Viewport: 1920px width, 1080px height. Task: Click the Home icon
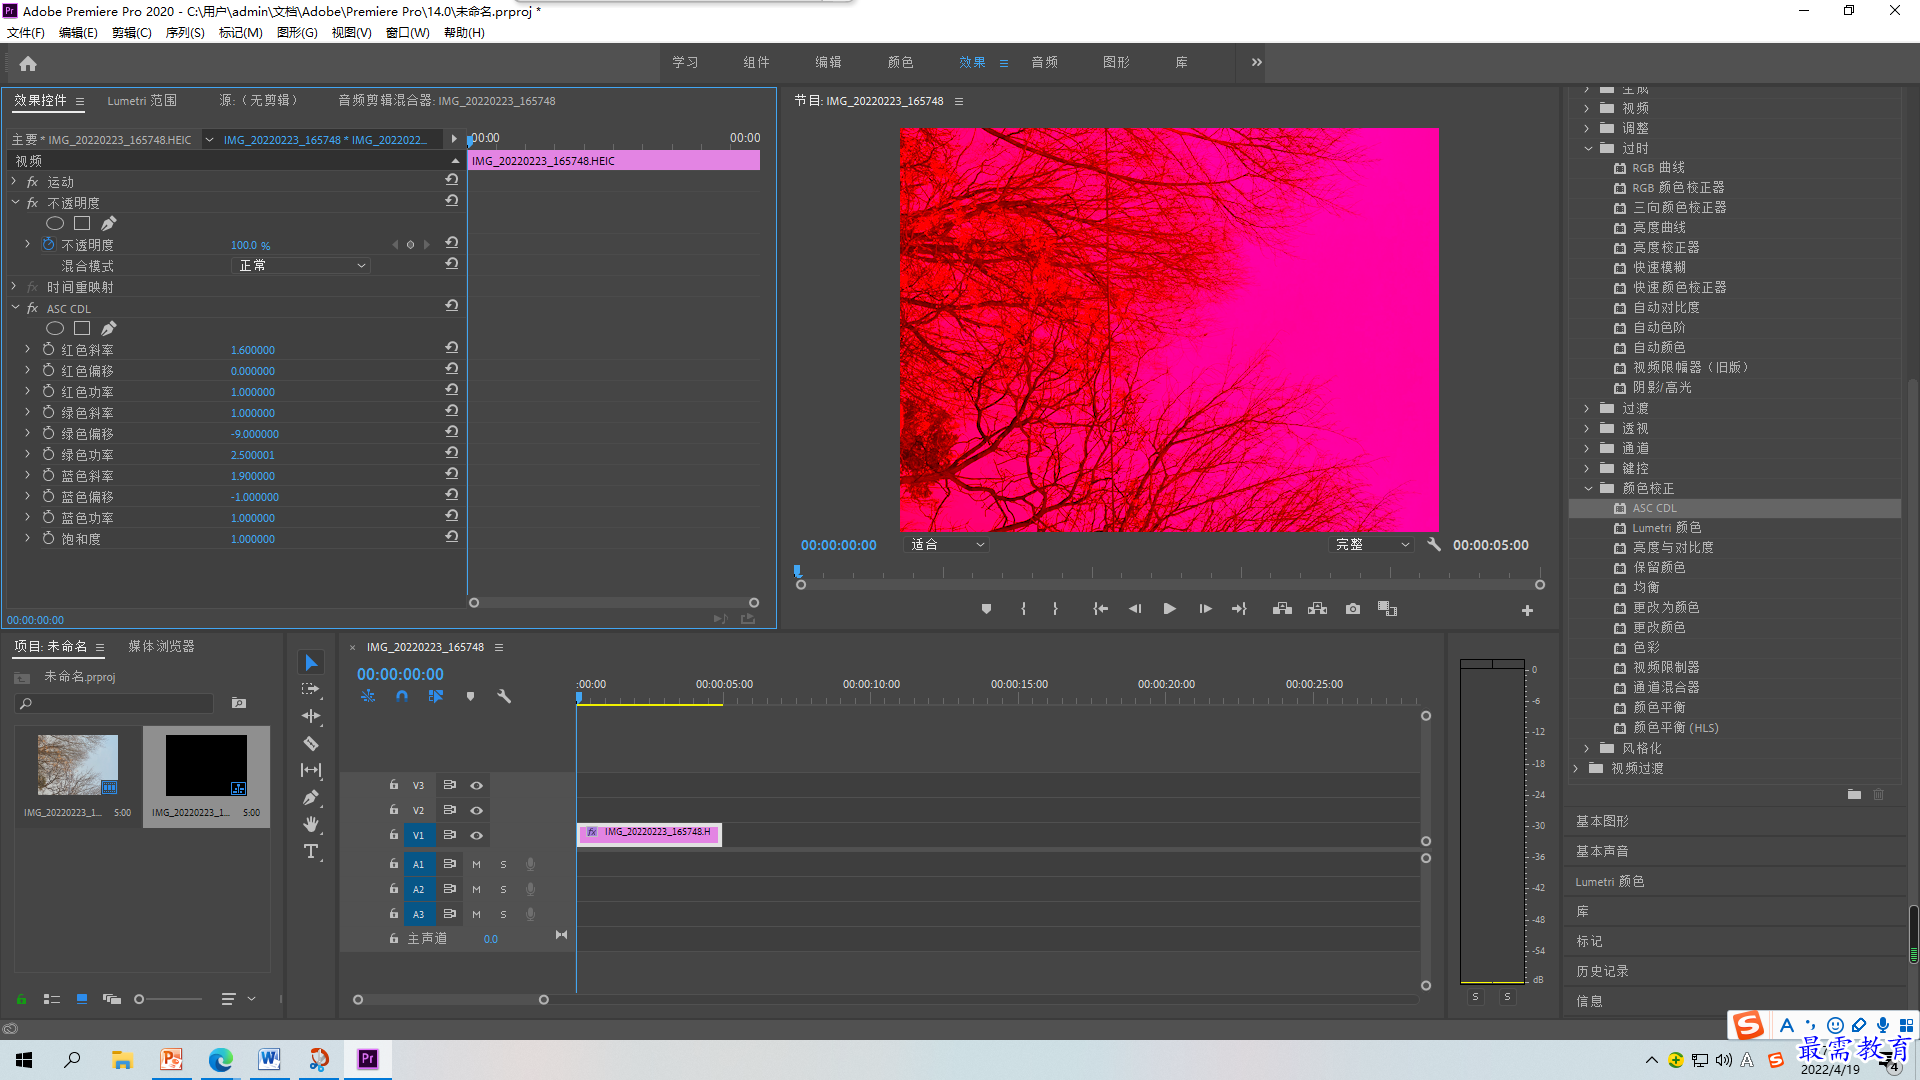(x=28, y=63)
